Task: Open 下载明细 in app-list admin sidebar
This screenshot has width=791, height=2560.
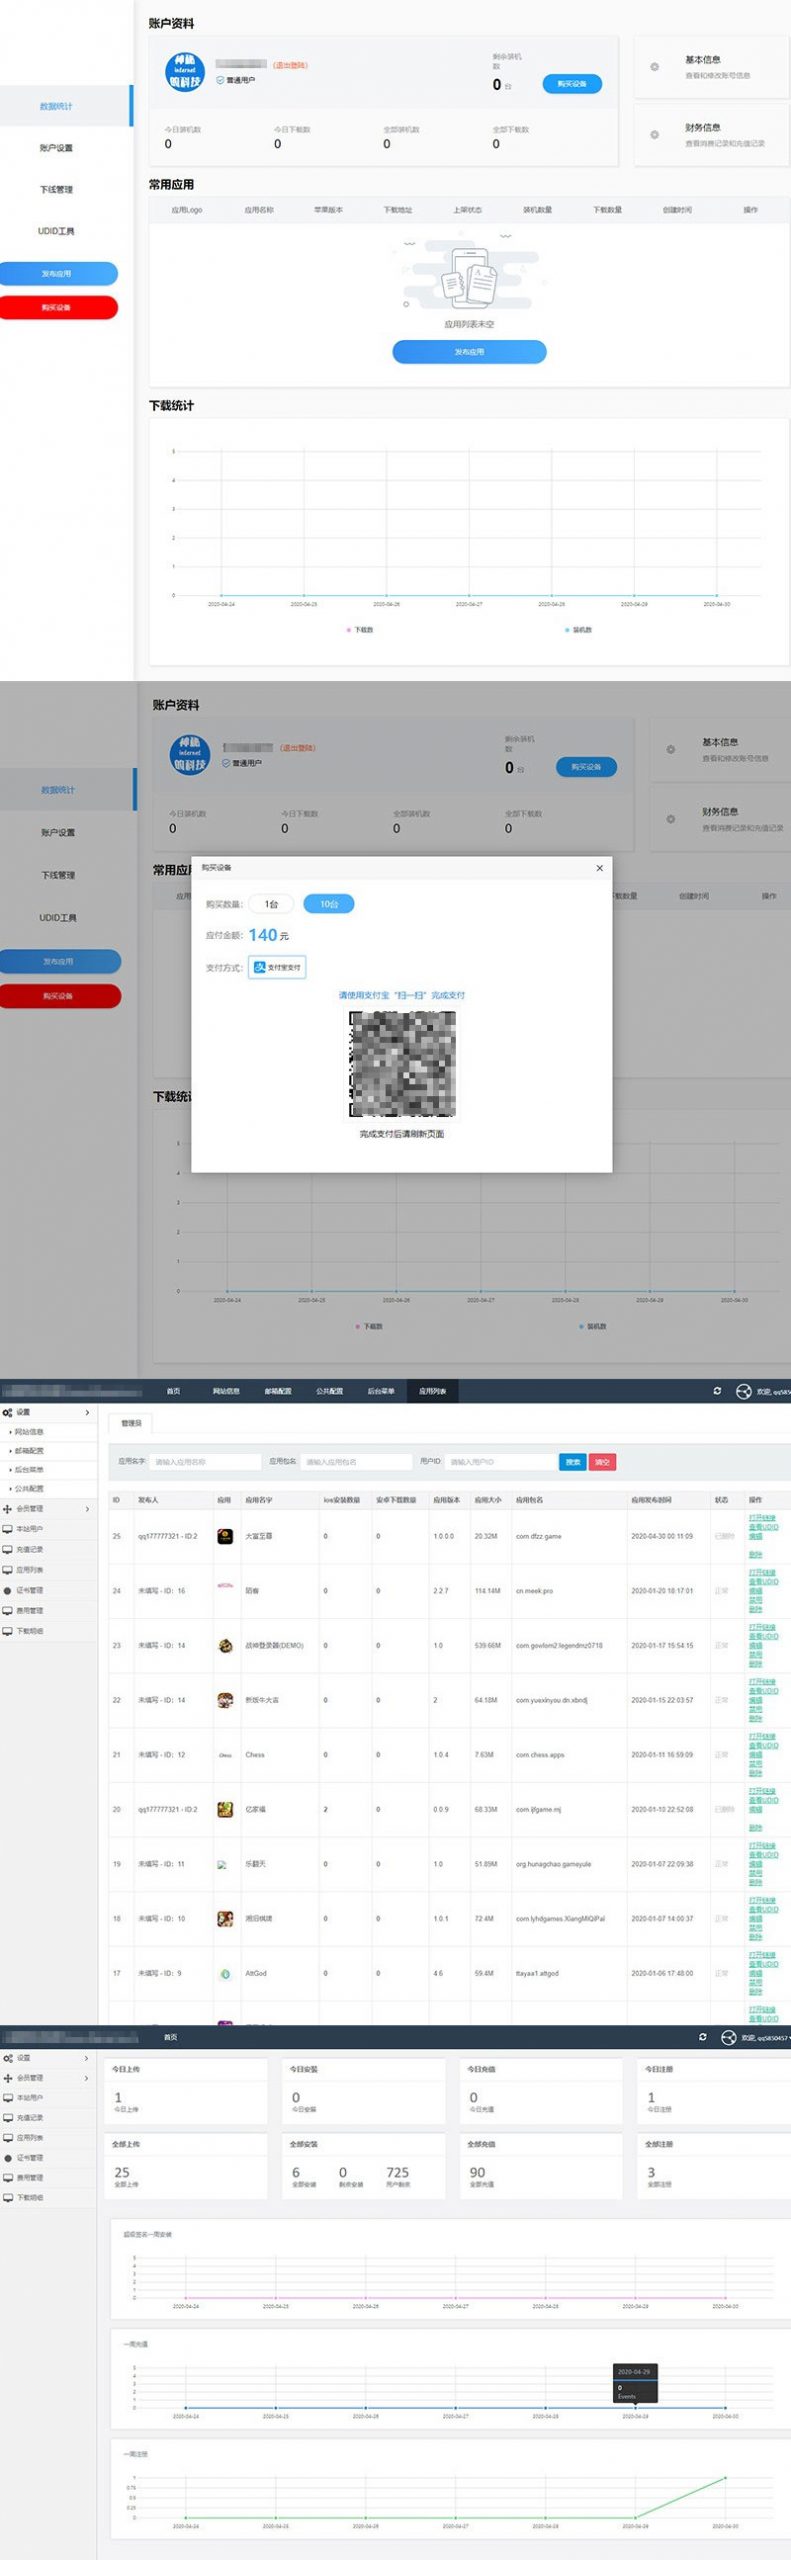Action: point(49,1631)
